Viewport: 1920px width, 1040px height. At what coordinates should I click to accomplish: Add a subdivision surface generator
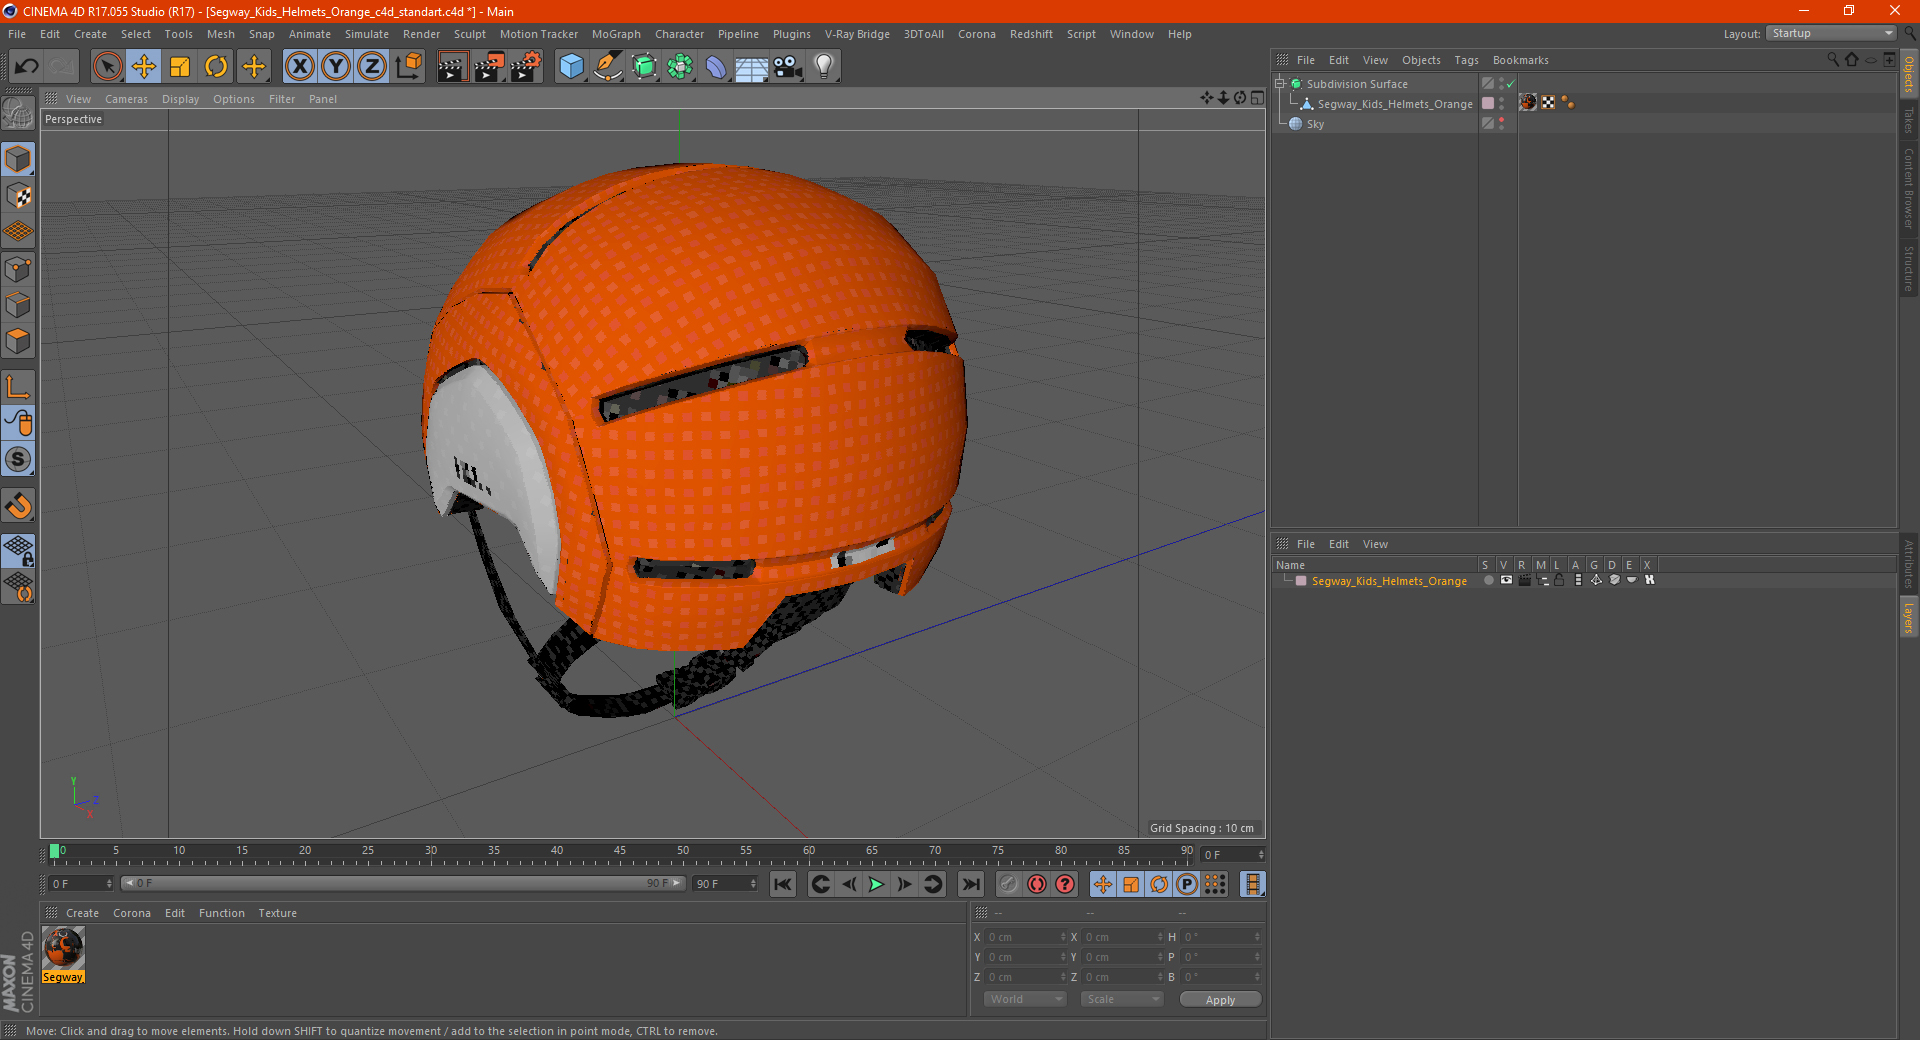click(x=644, y=67)
